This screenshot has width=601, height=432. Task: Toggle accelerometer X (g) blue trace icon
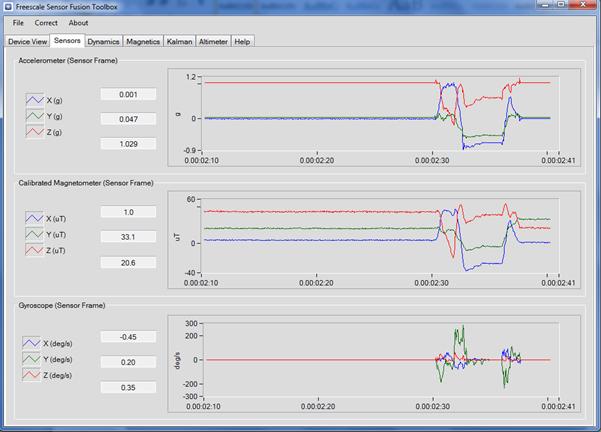point(35,100)
